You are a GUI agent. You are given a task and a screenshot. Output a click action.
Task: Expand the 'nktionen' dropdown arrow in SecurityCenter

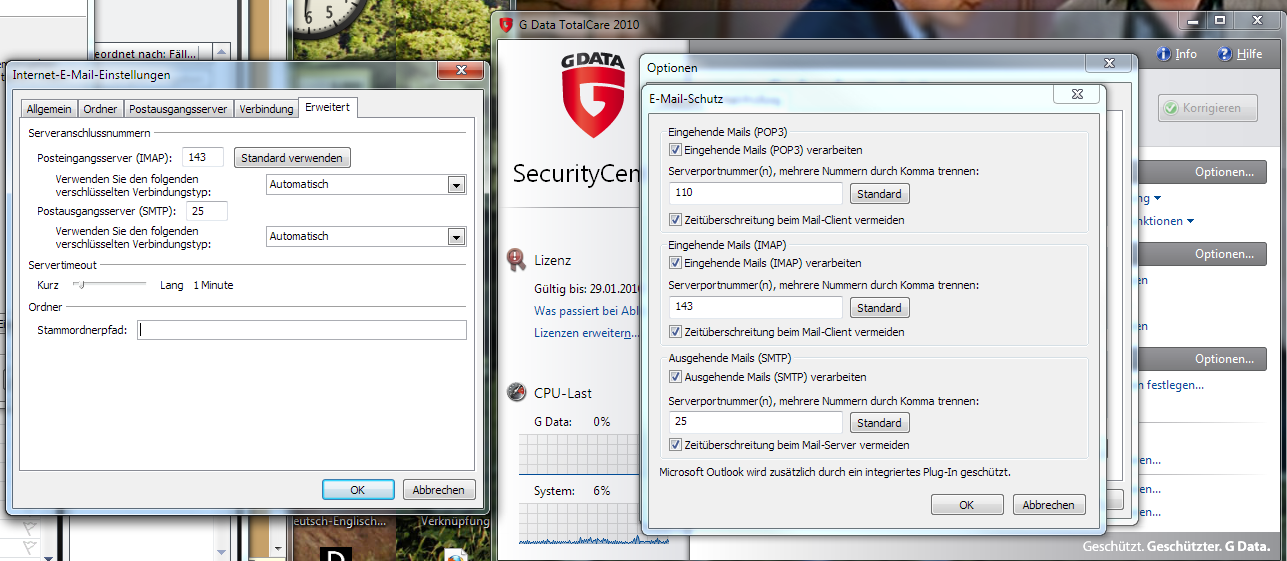1191,221
